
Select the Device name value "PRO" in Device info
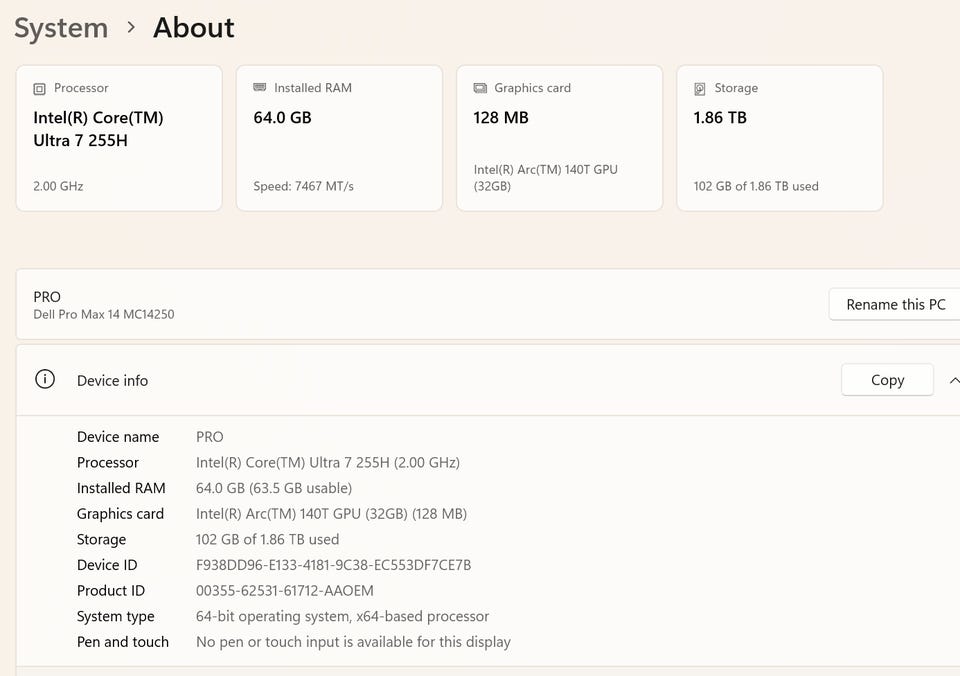pos(209,437)
